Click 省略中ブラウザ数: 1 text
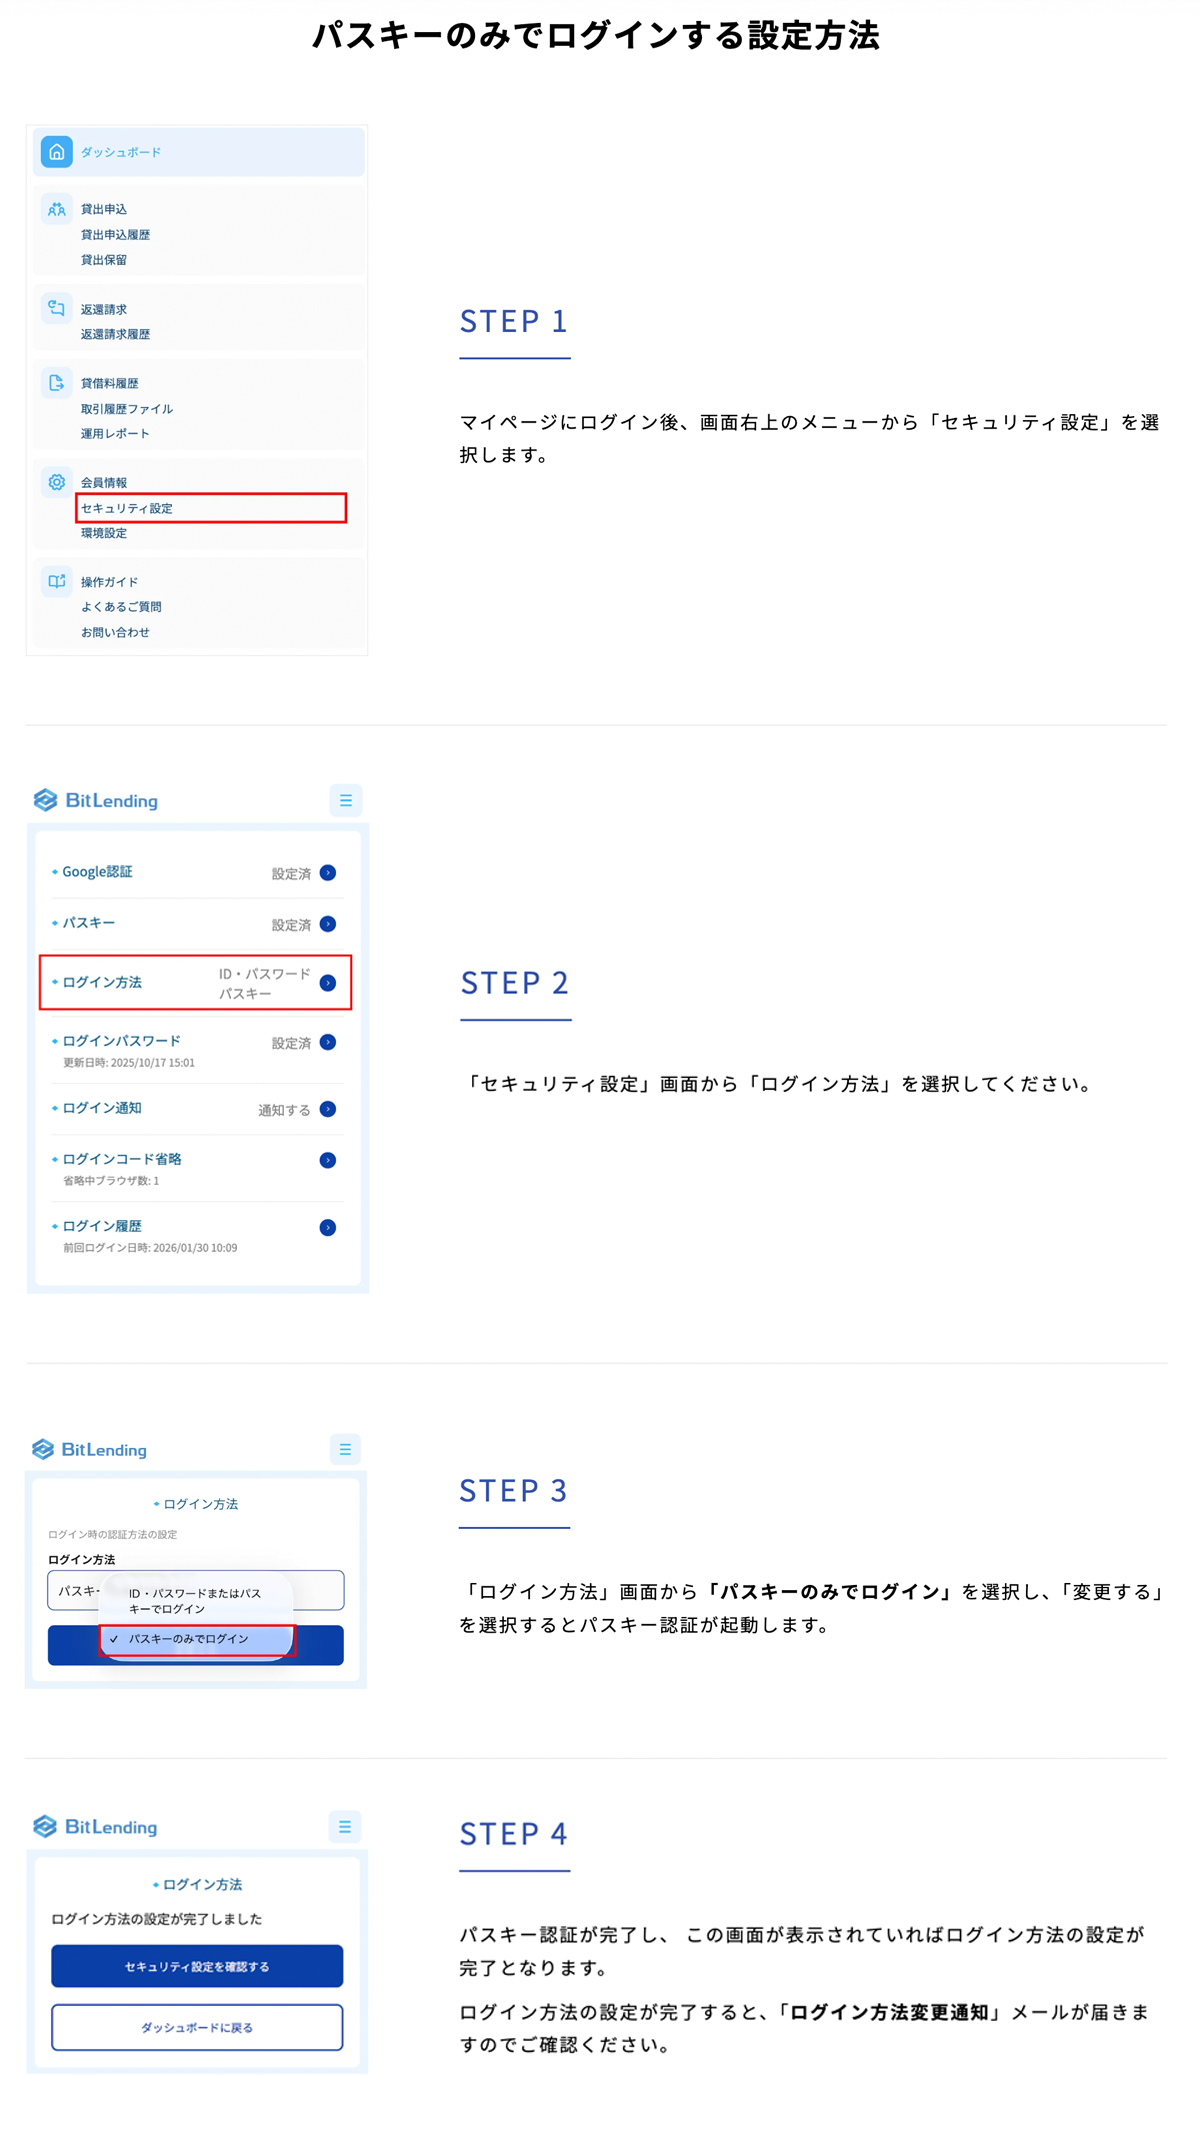 [x=111, y=1181]
